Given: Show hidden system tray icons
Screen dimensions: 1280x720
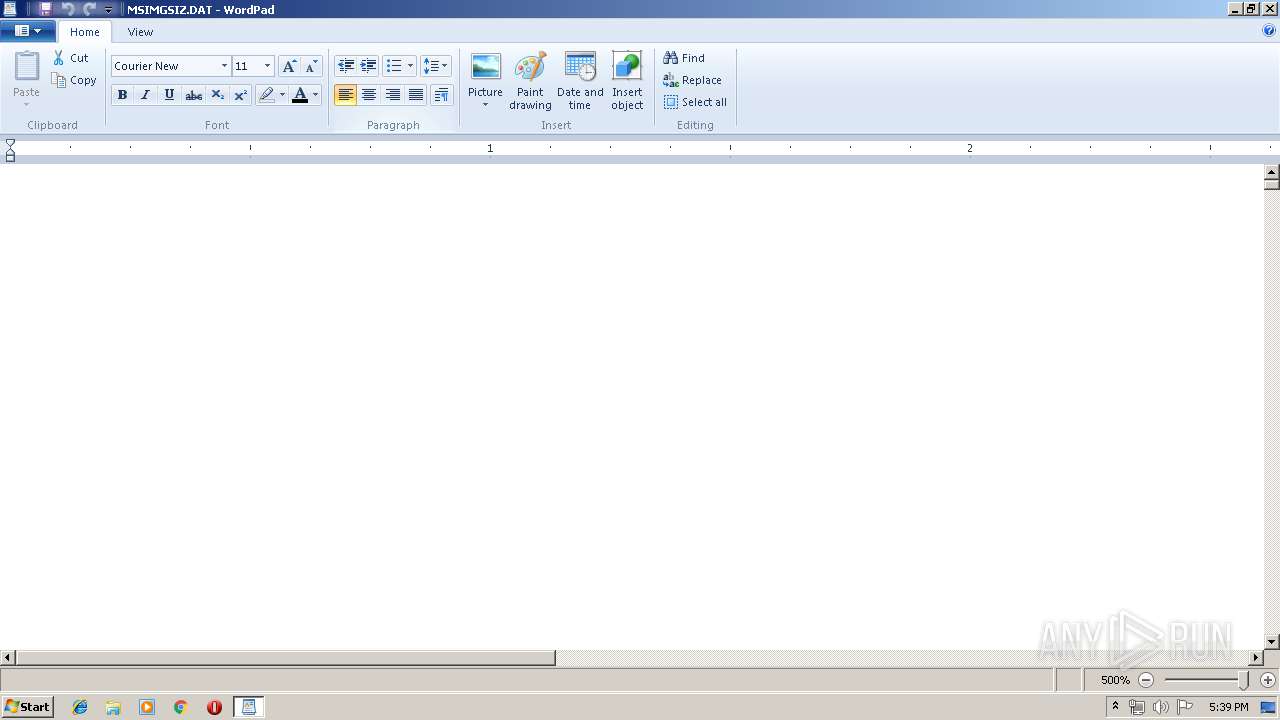Looking at the screenshot, I should (1115, 707).
